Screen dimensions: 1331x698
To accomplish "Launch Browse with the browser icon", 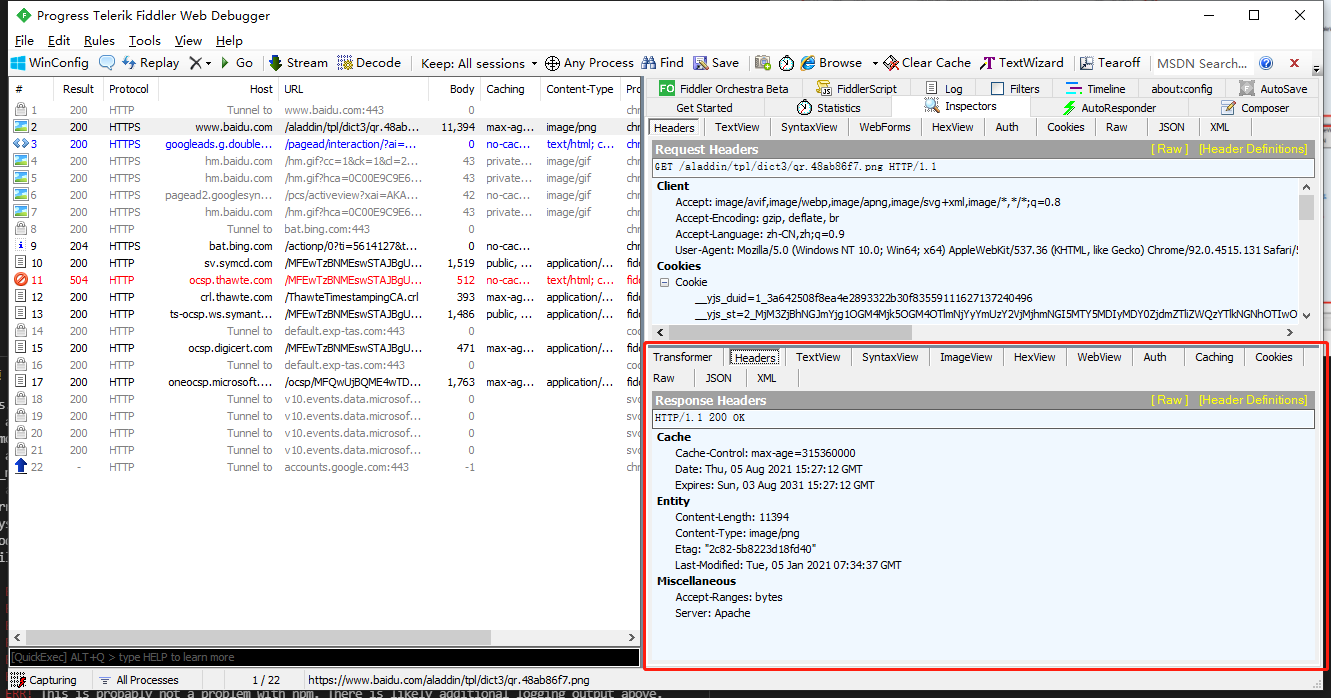I will coord(831,63).
